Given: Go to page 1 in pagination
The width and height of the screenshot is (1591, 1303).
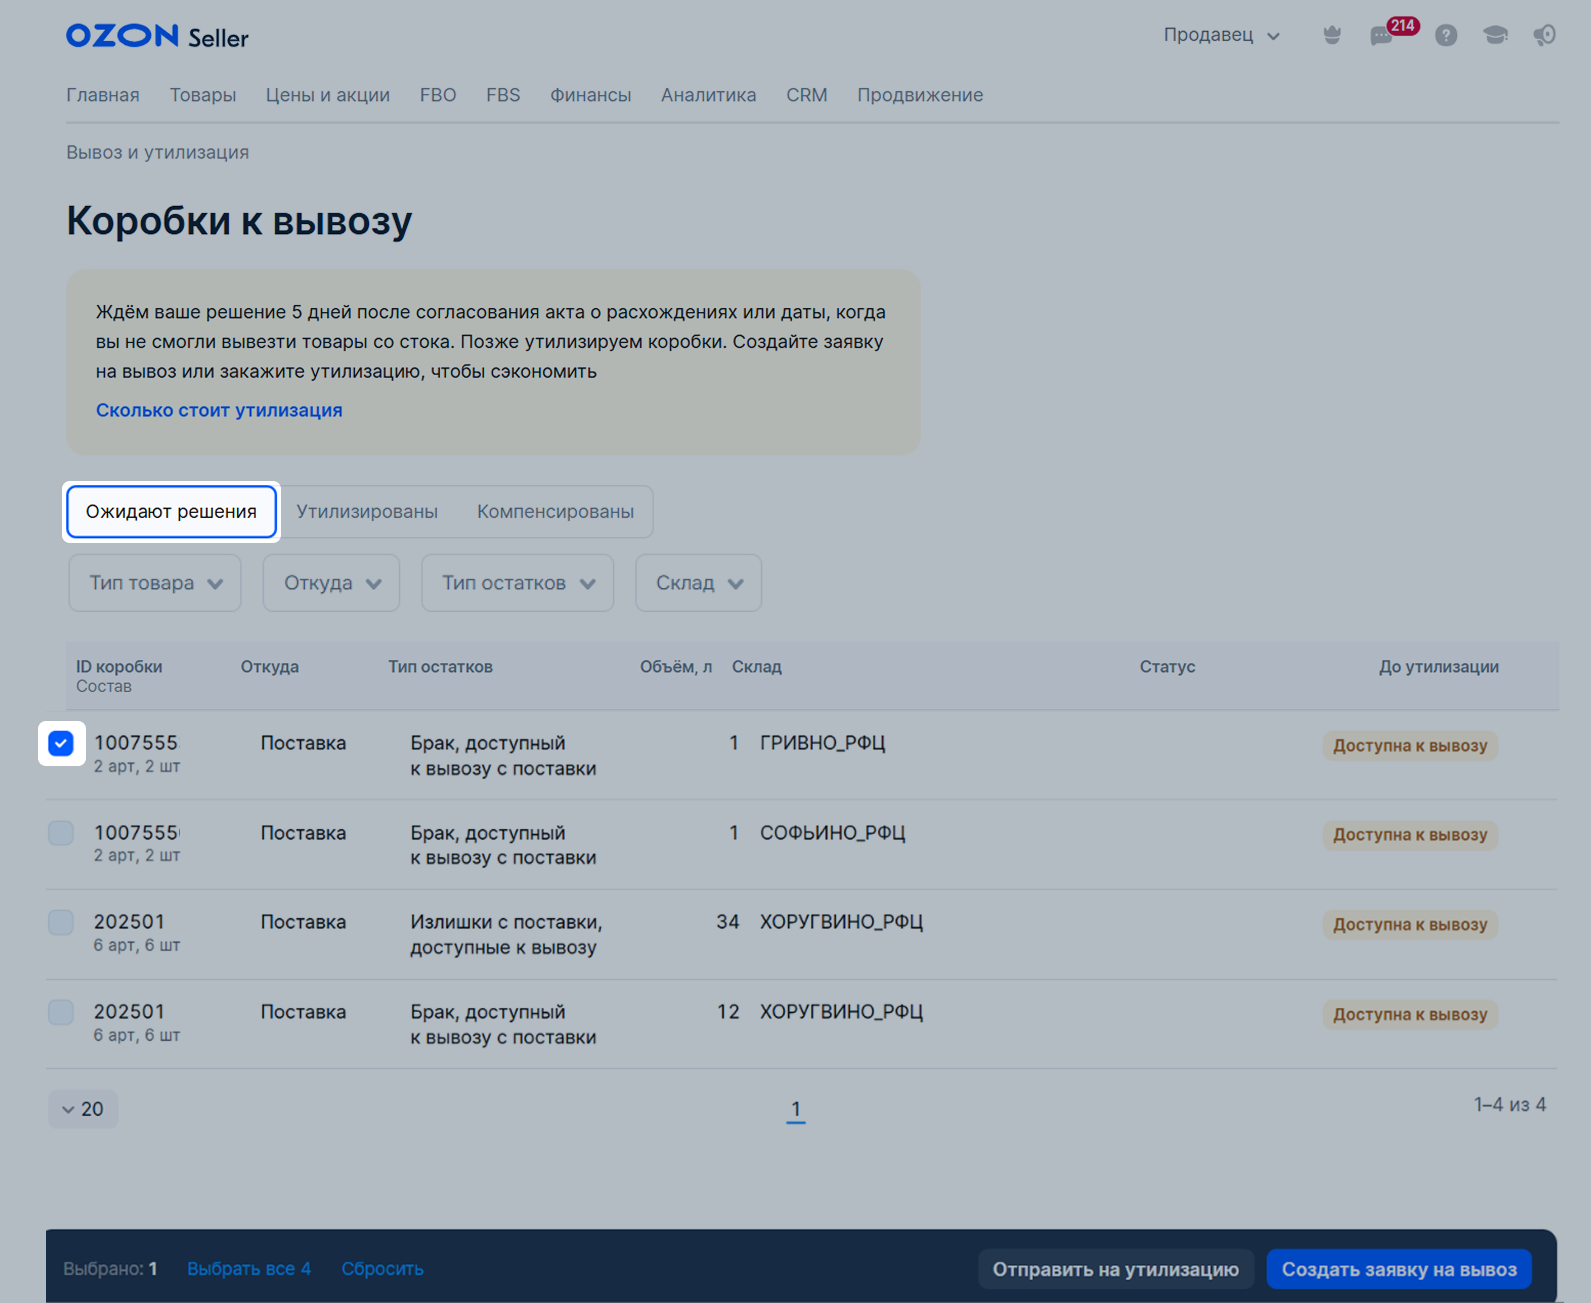Looking at the screenshot, I should point(796,1109).
